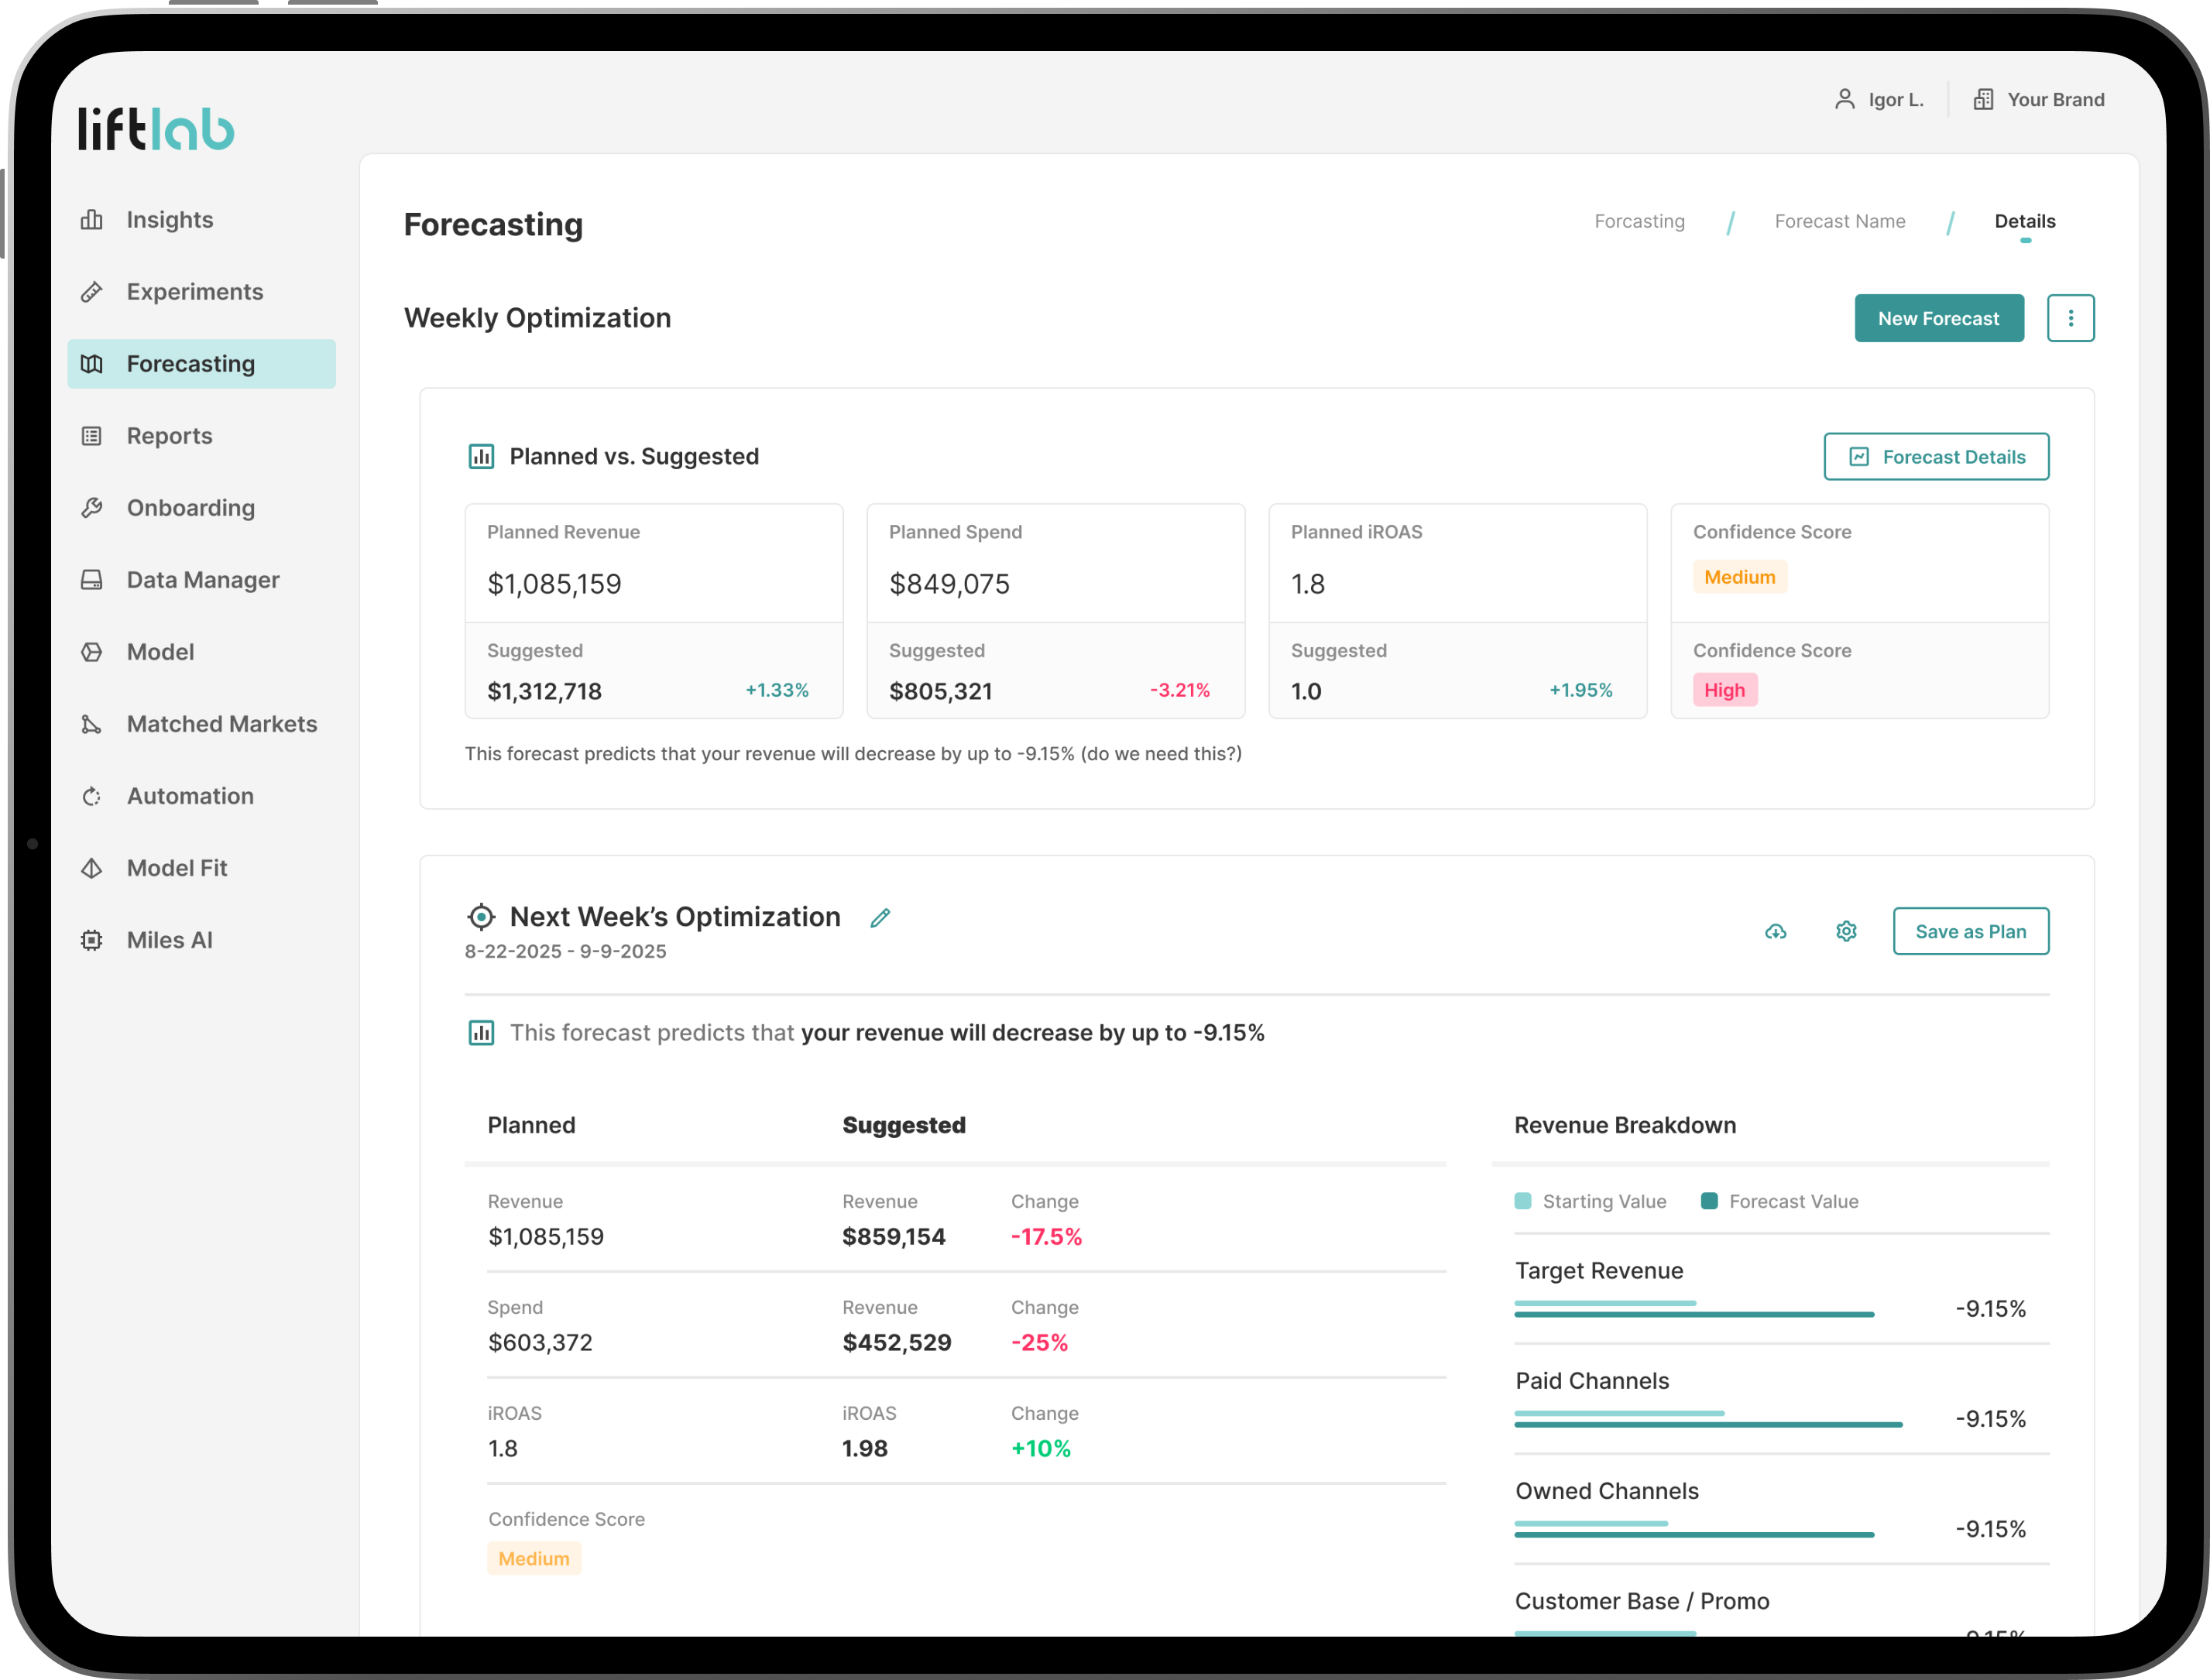Viewport: 2210px width, 1680px height.
Task: Click the Forcasting breadcrumb link
Action: (1639, 221)
